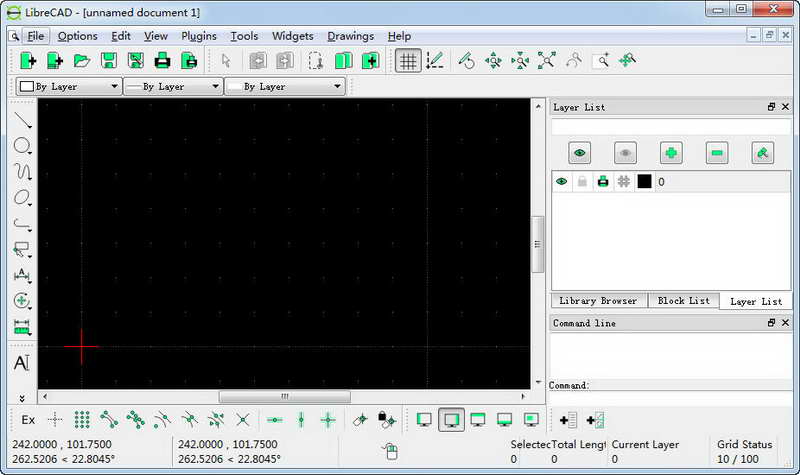Select the Dimension tool in left toolbar
This screenshot has width=800, height=475.
(22, 275)
